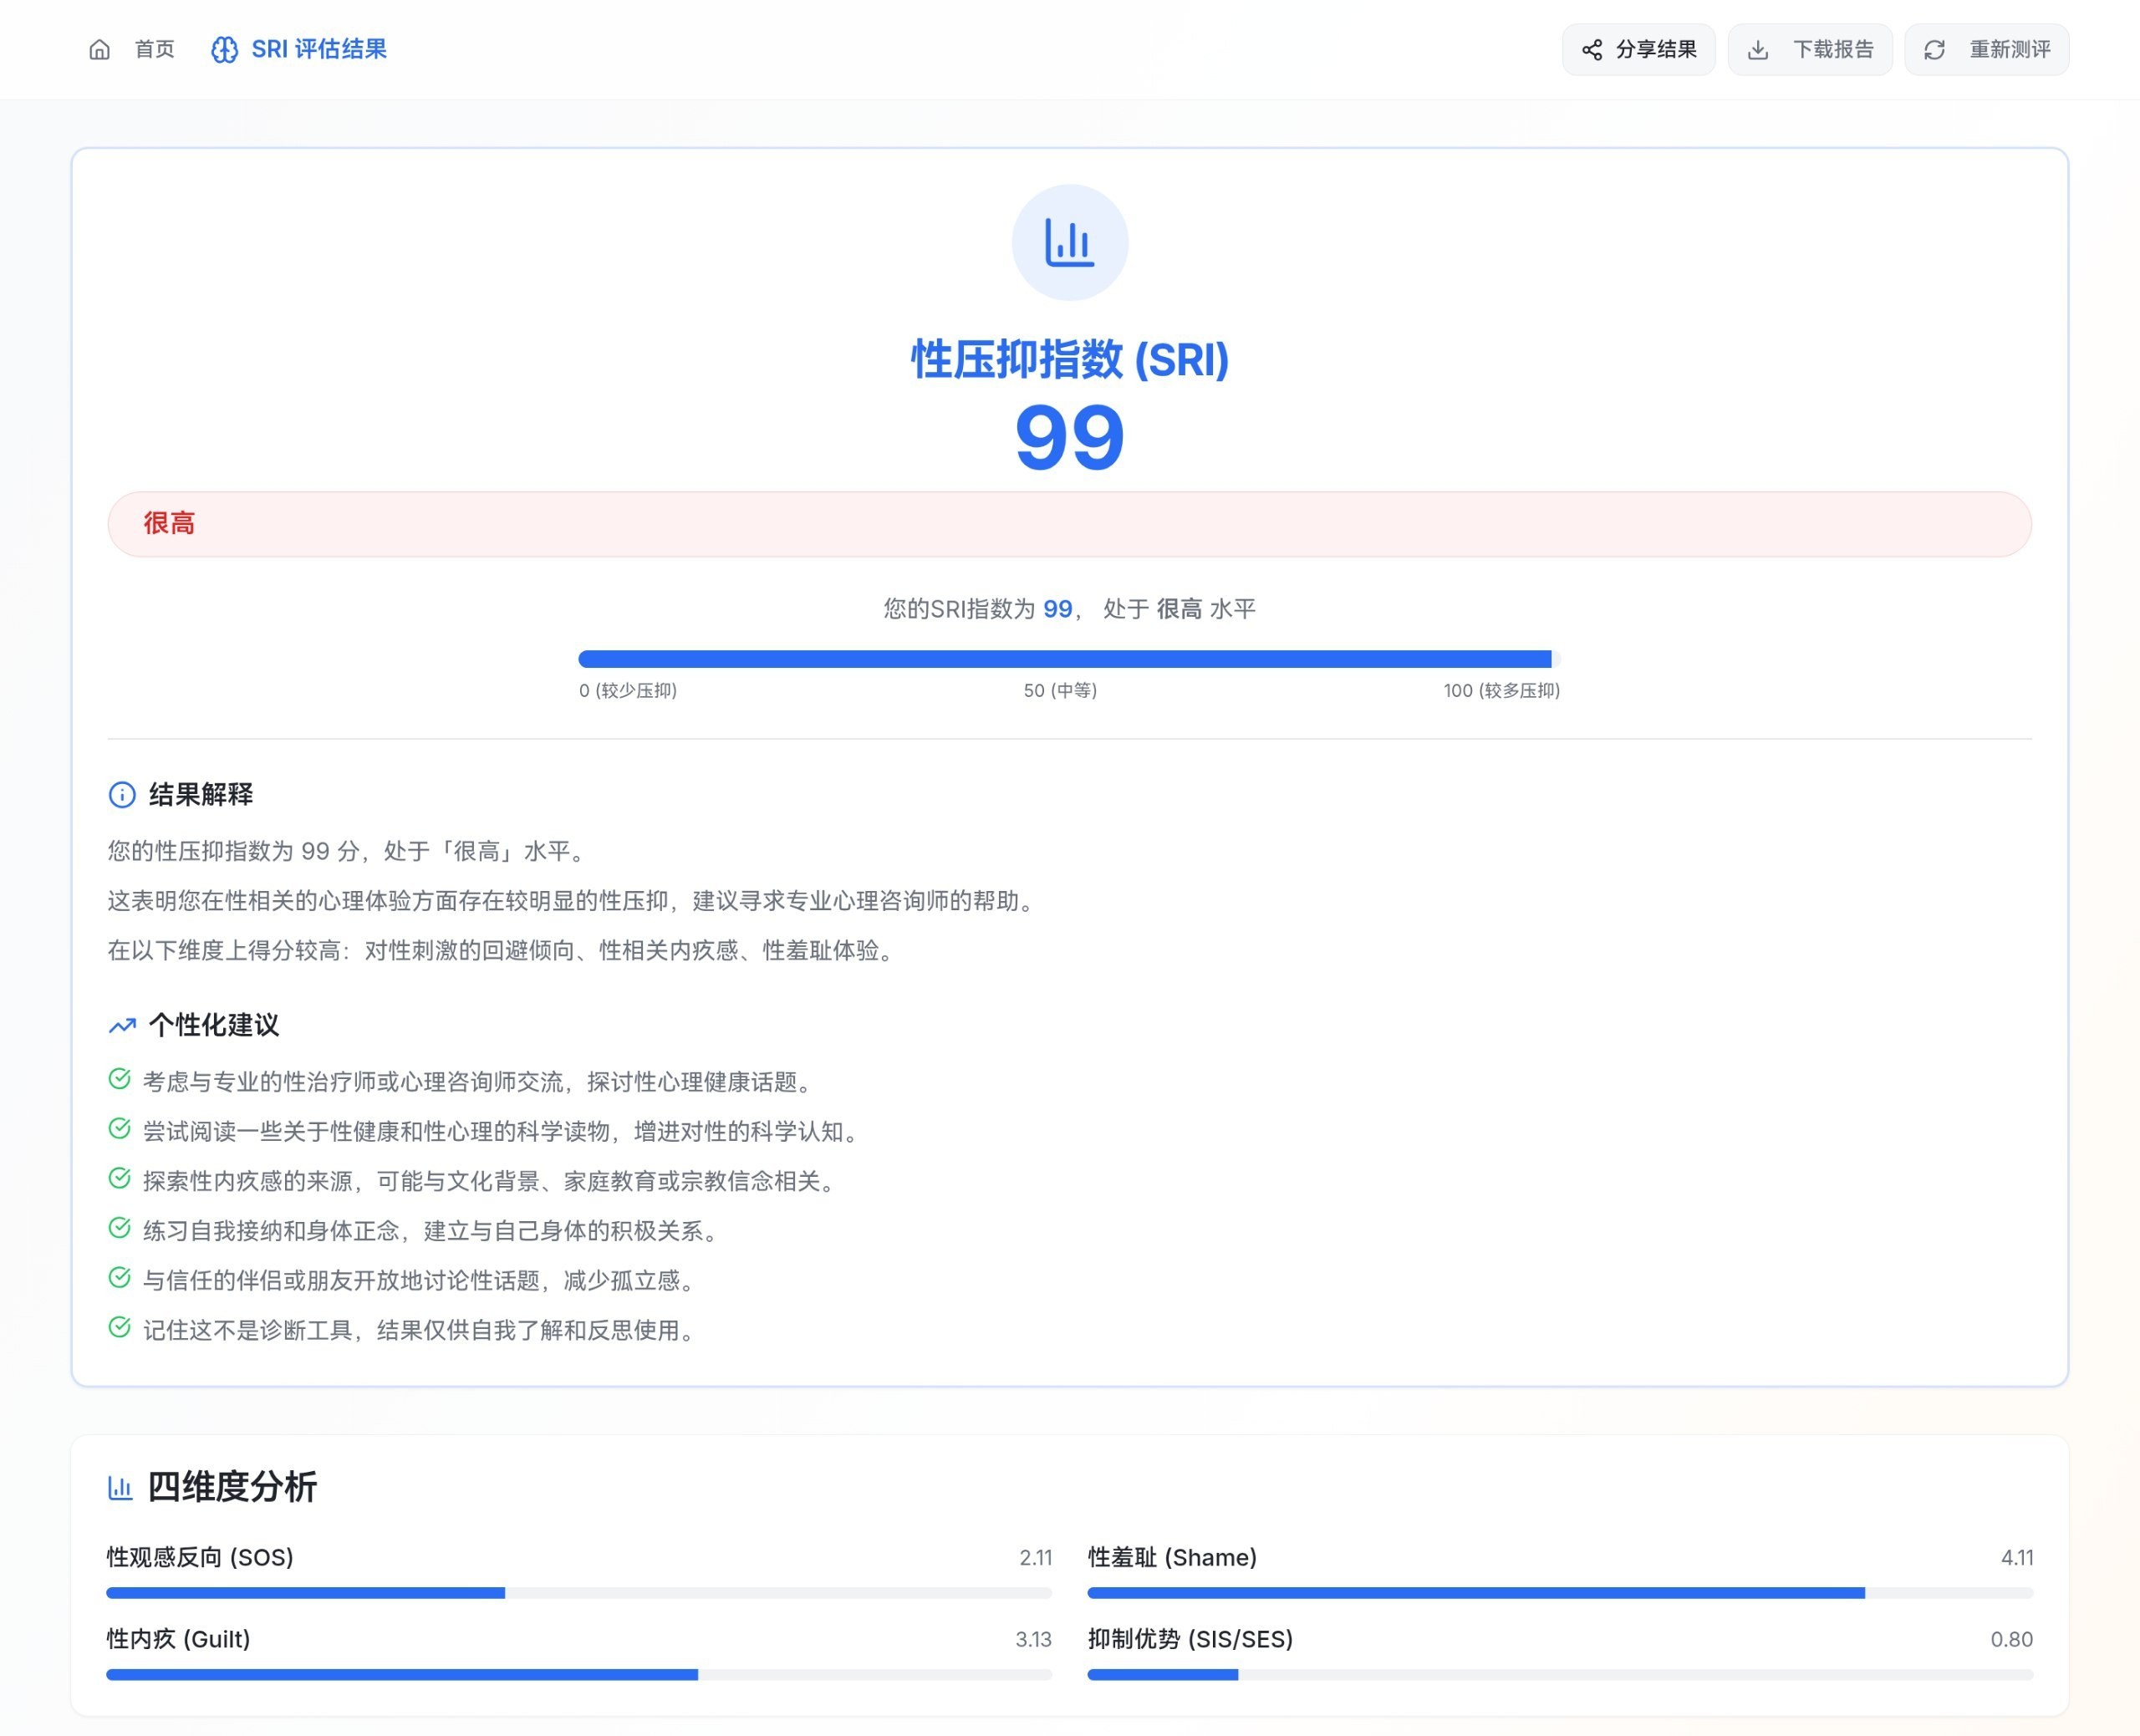2140x1736 pixels.
Task: Click the 抑制优势 (SIS/SES) progress bar
Action: (1559, 1675)
